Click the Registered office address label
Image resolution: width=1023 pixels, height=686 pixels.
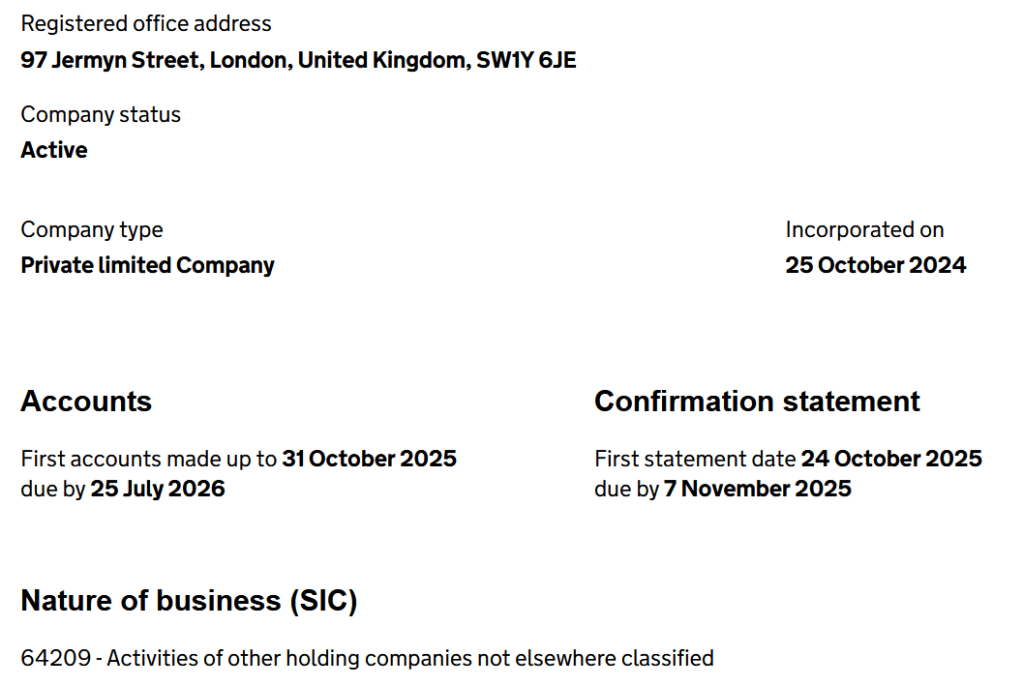click(x=146, y=23)
